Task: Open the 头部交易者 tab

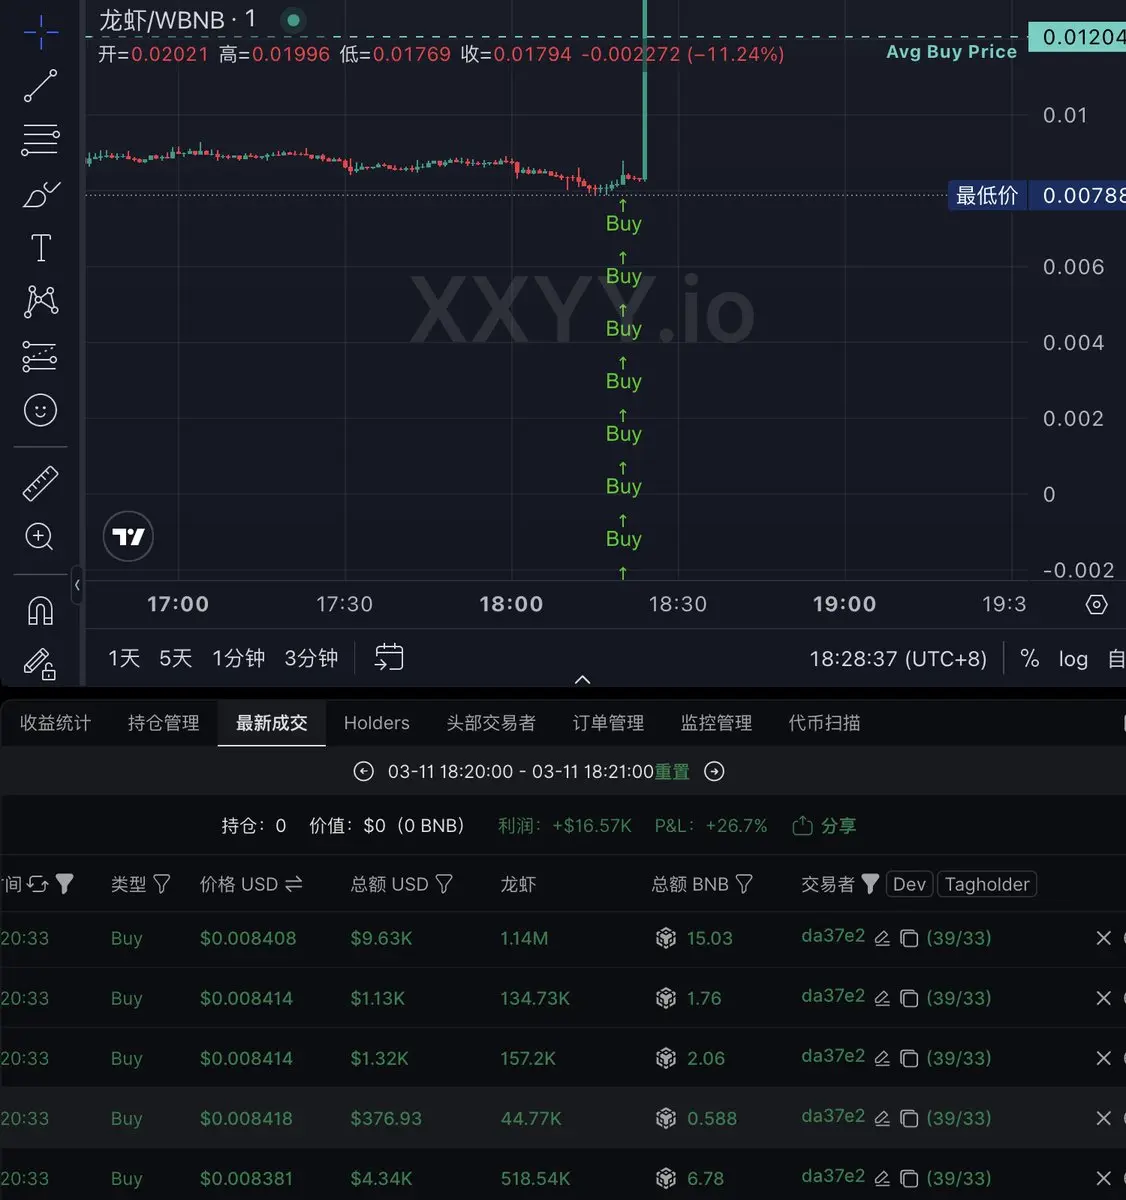Action: click(x=491, y=723)
